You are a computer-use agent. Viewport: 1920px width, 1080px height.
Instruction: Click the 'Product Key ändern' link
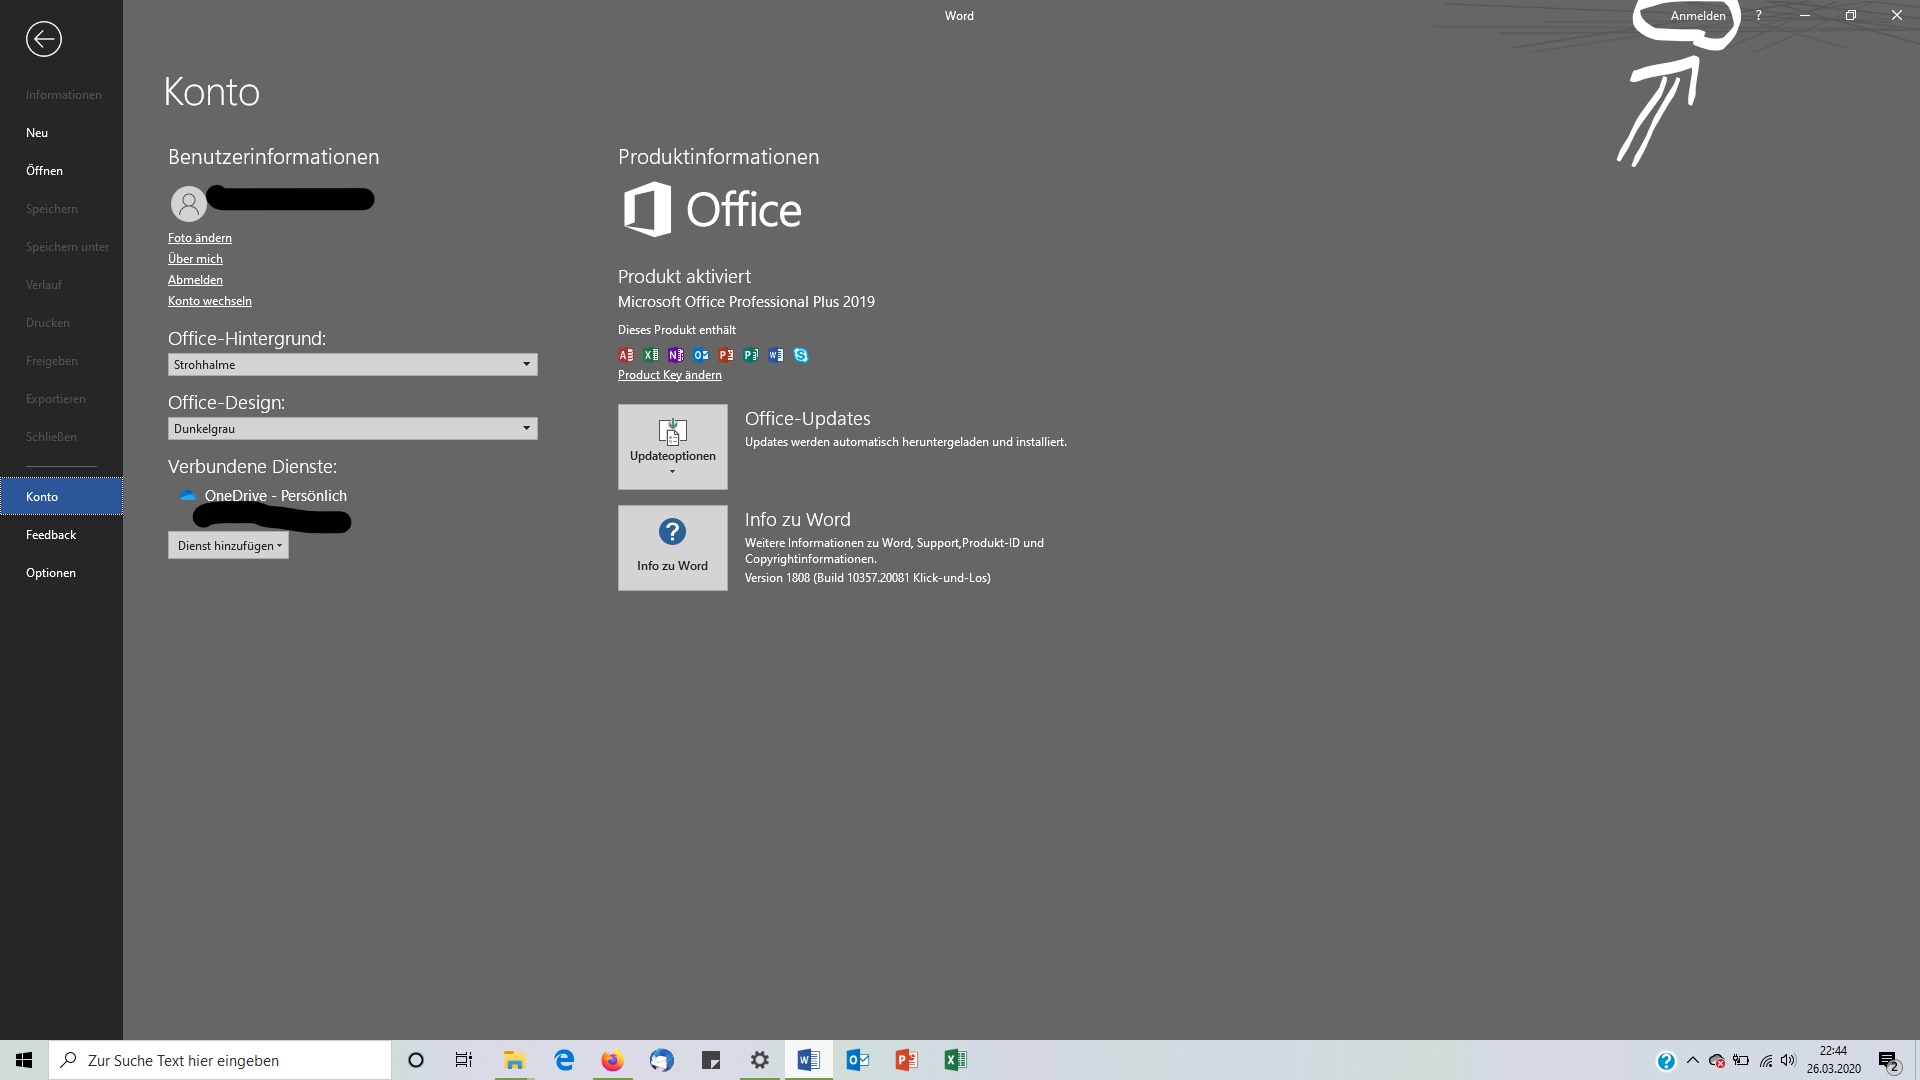coord(670,375)
